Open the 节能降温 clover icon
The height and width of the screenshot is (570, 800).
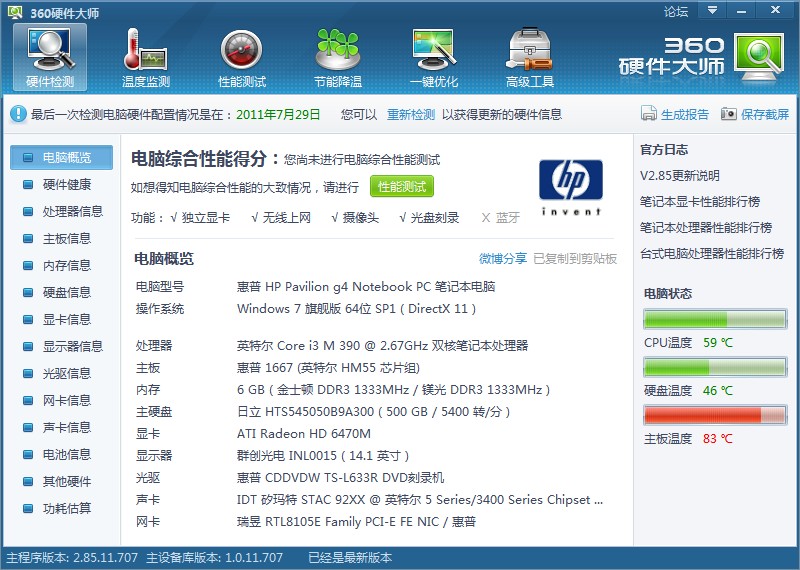click(338, 57)
